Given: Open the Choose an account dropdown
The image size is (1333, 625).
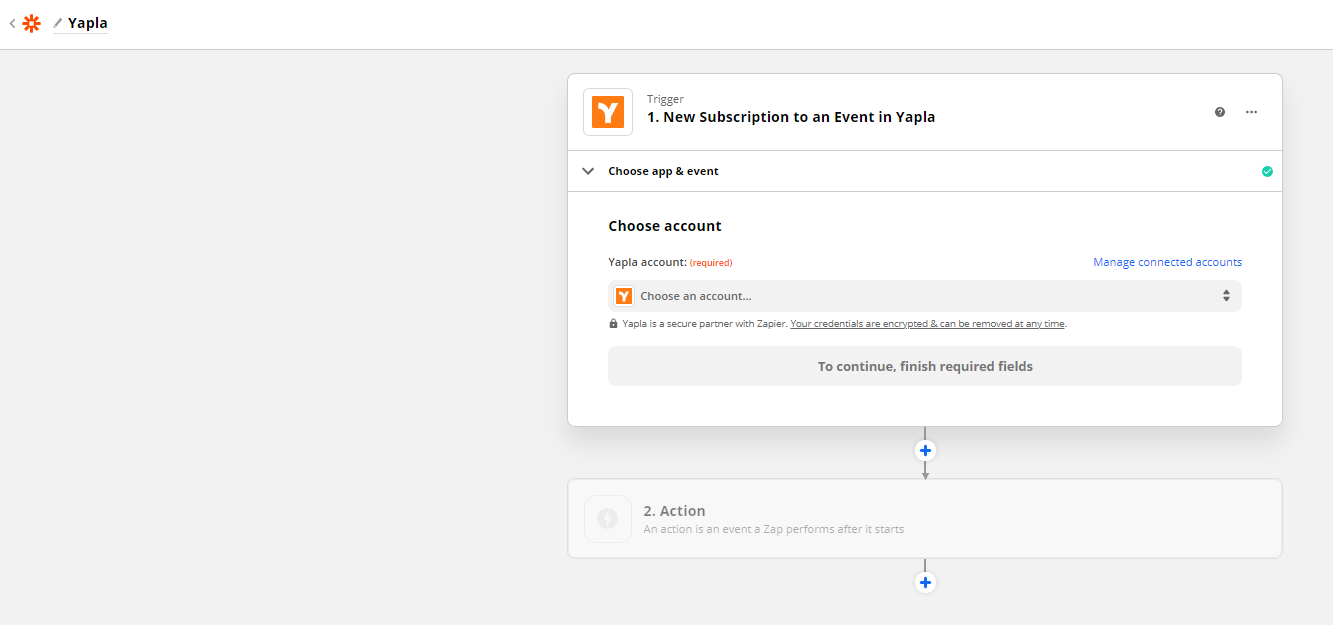Looking at the screenshot, I should (925, 295).
